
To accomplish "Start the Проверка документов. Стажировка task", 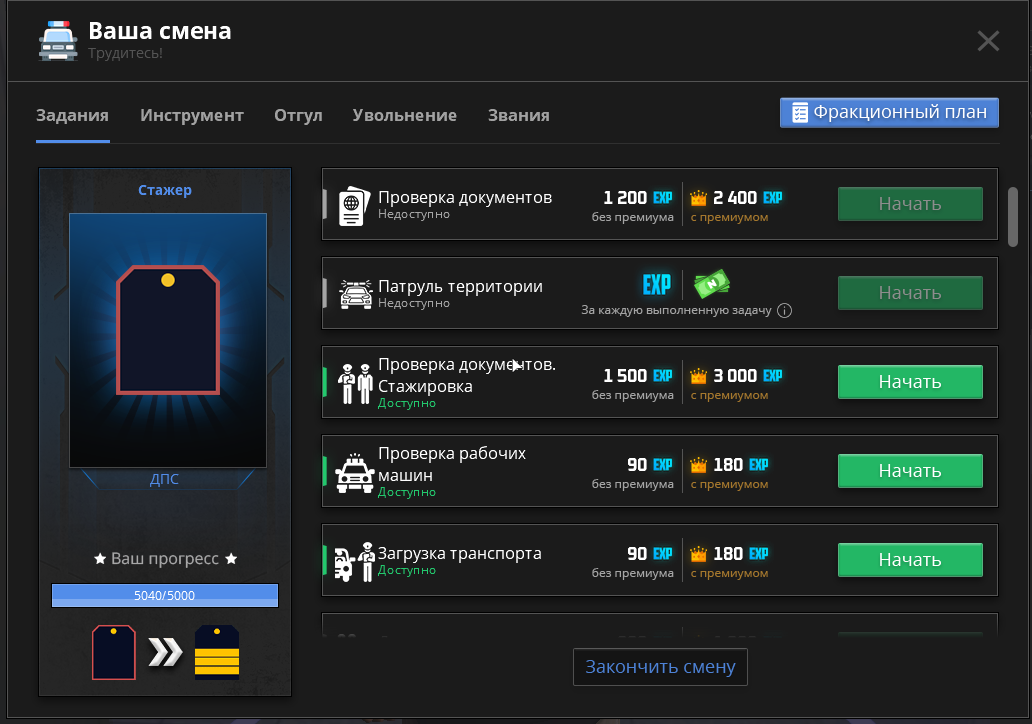I will [x=909, y=382].
